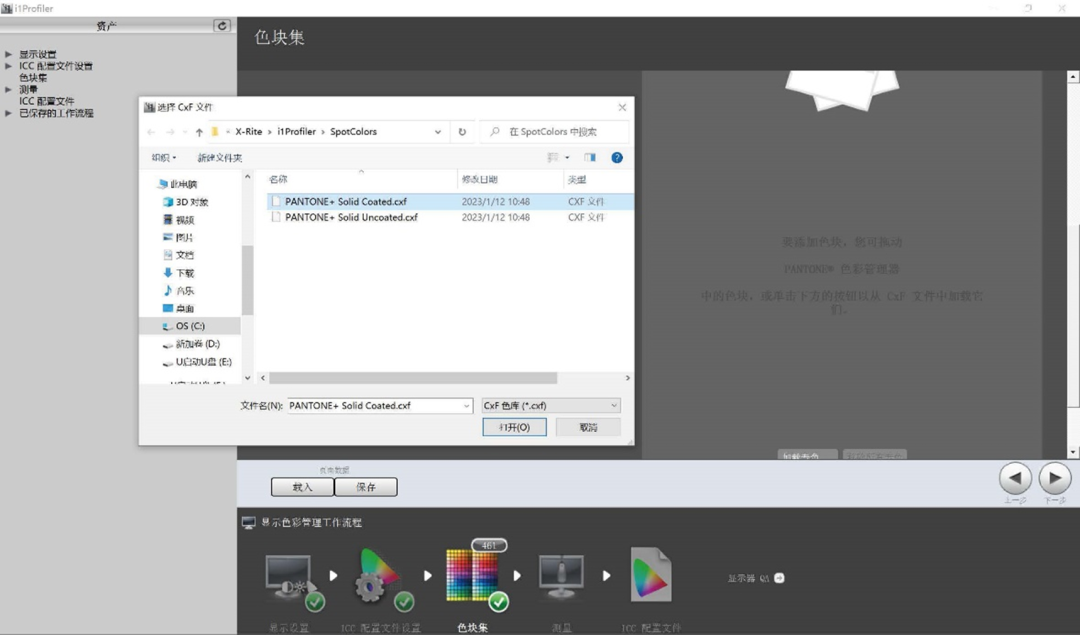Click the 显示器 QA arrow icon

(779, 578)
